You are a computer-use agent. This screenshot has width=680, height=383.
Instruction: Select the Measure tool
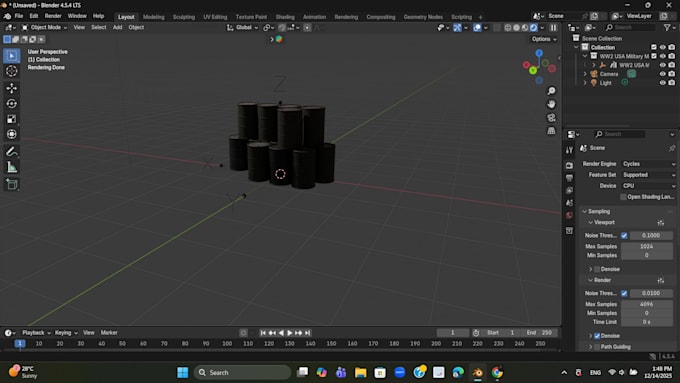click(12, 167)
